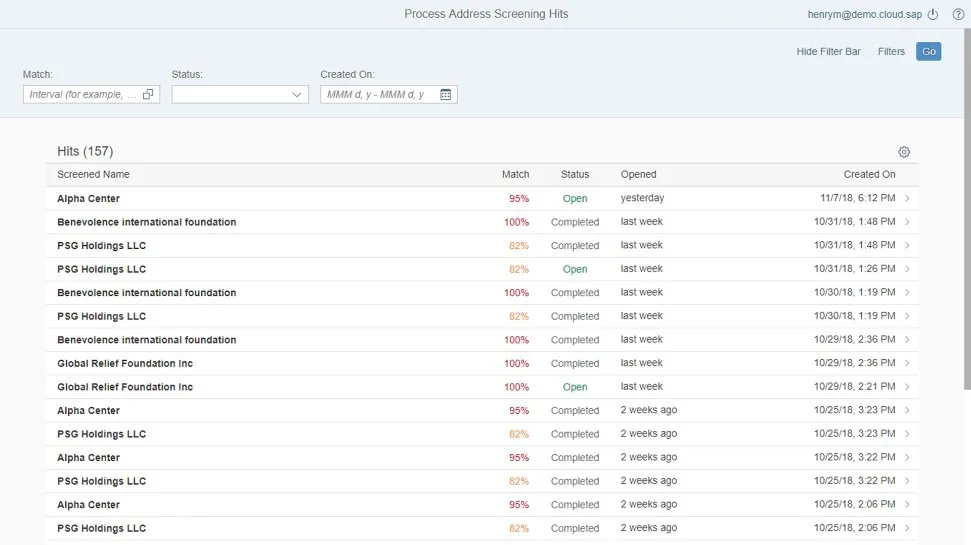Click the Status column header
Viewport: 971px width, 545px height.
[575, 174]
